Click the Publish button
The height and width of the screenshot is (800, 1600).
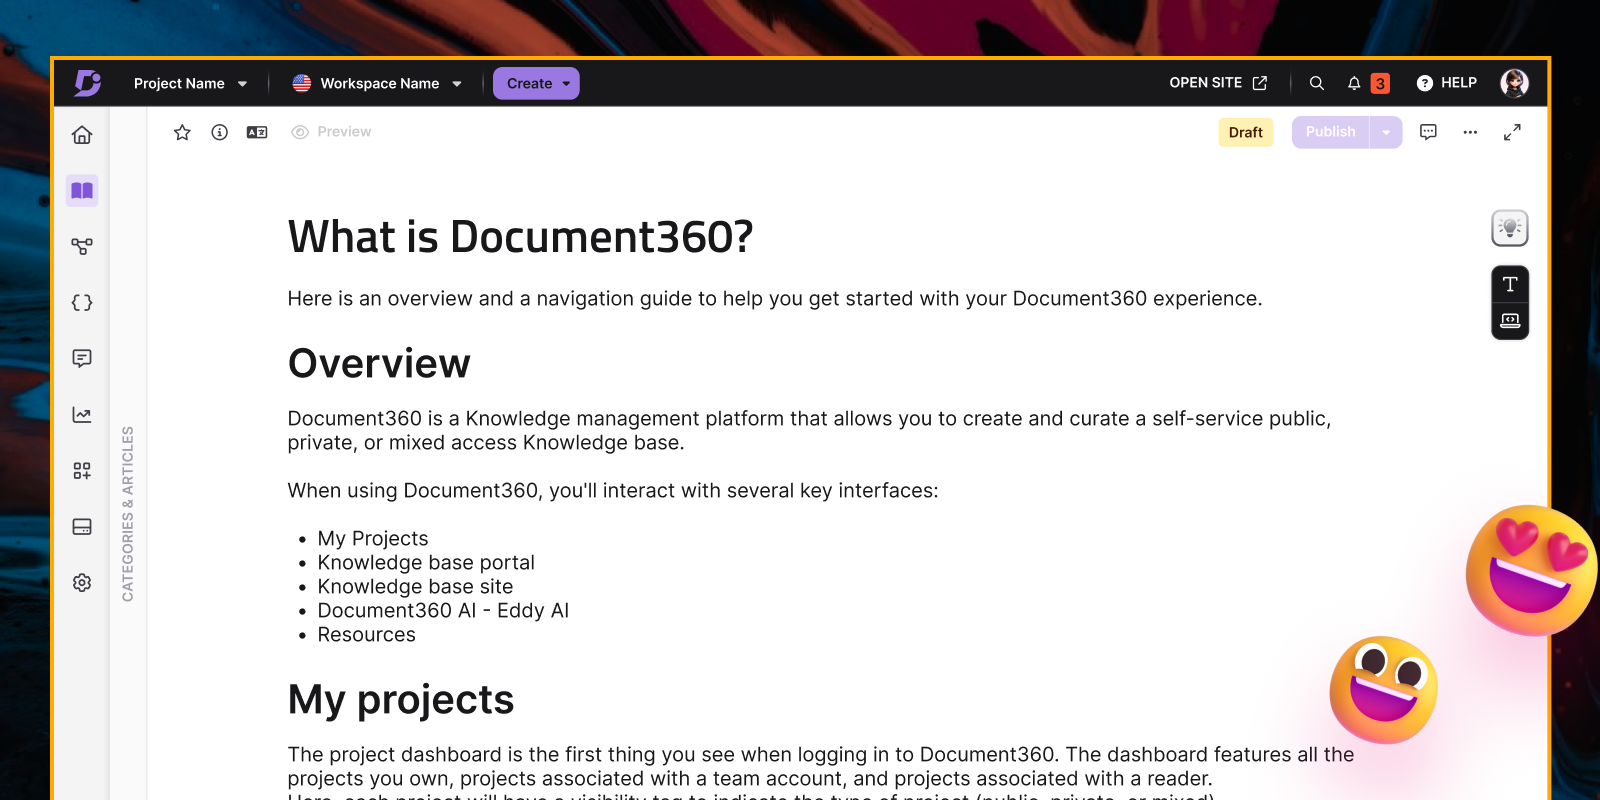point(1330,132)
